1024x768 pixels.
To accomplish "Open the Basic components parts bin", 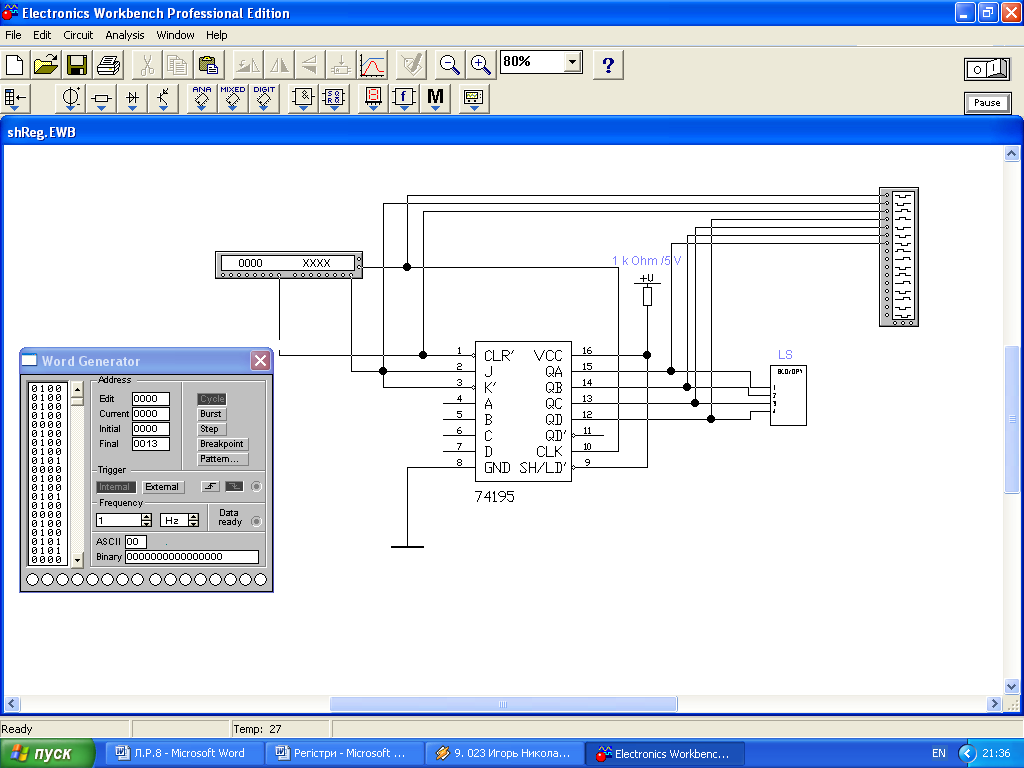I will point(101,98).
